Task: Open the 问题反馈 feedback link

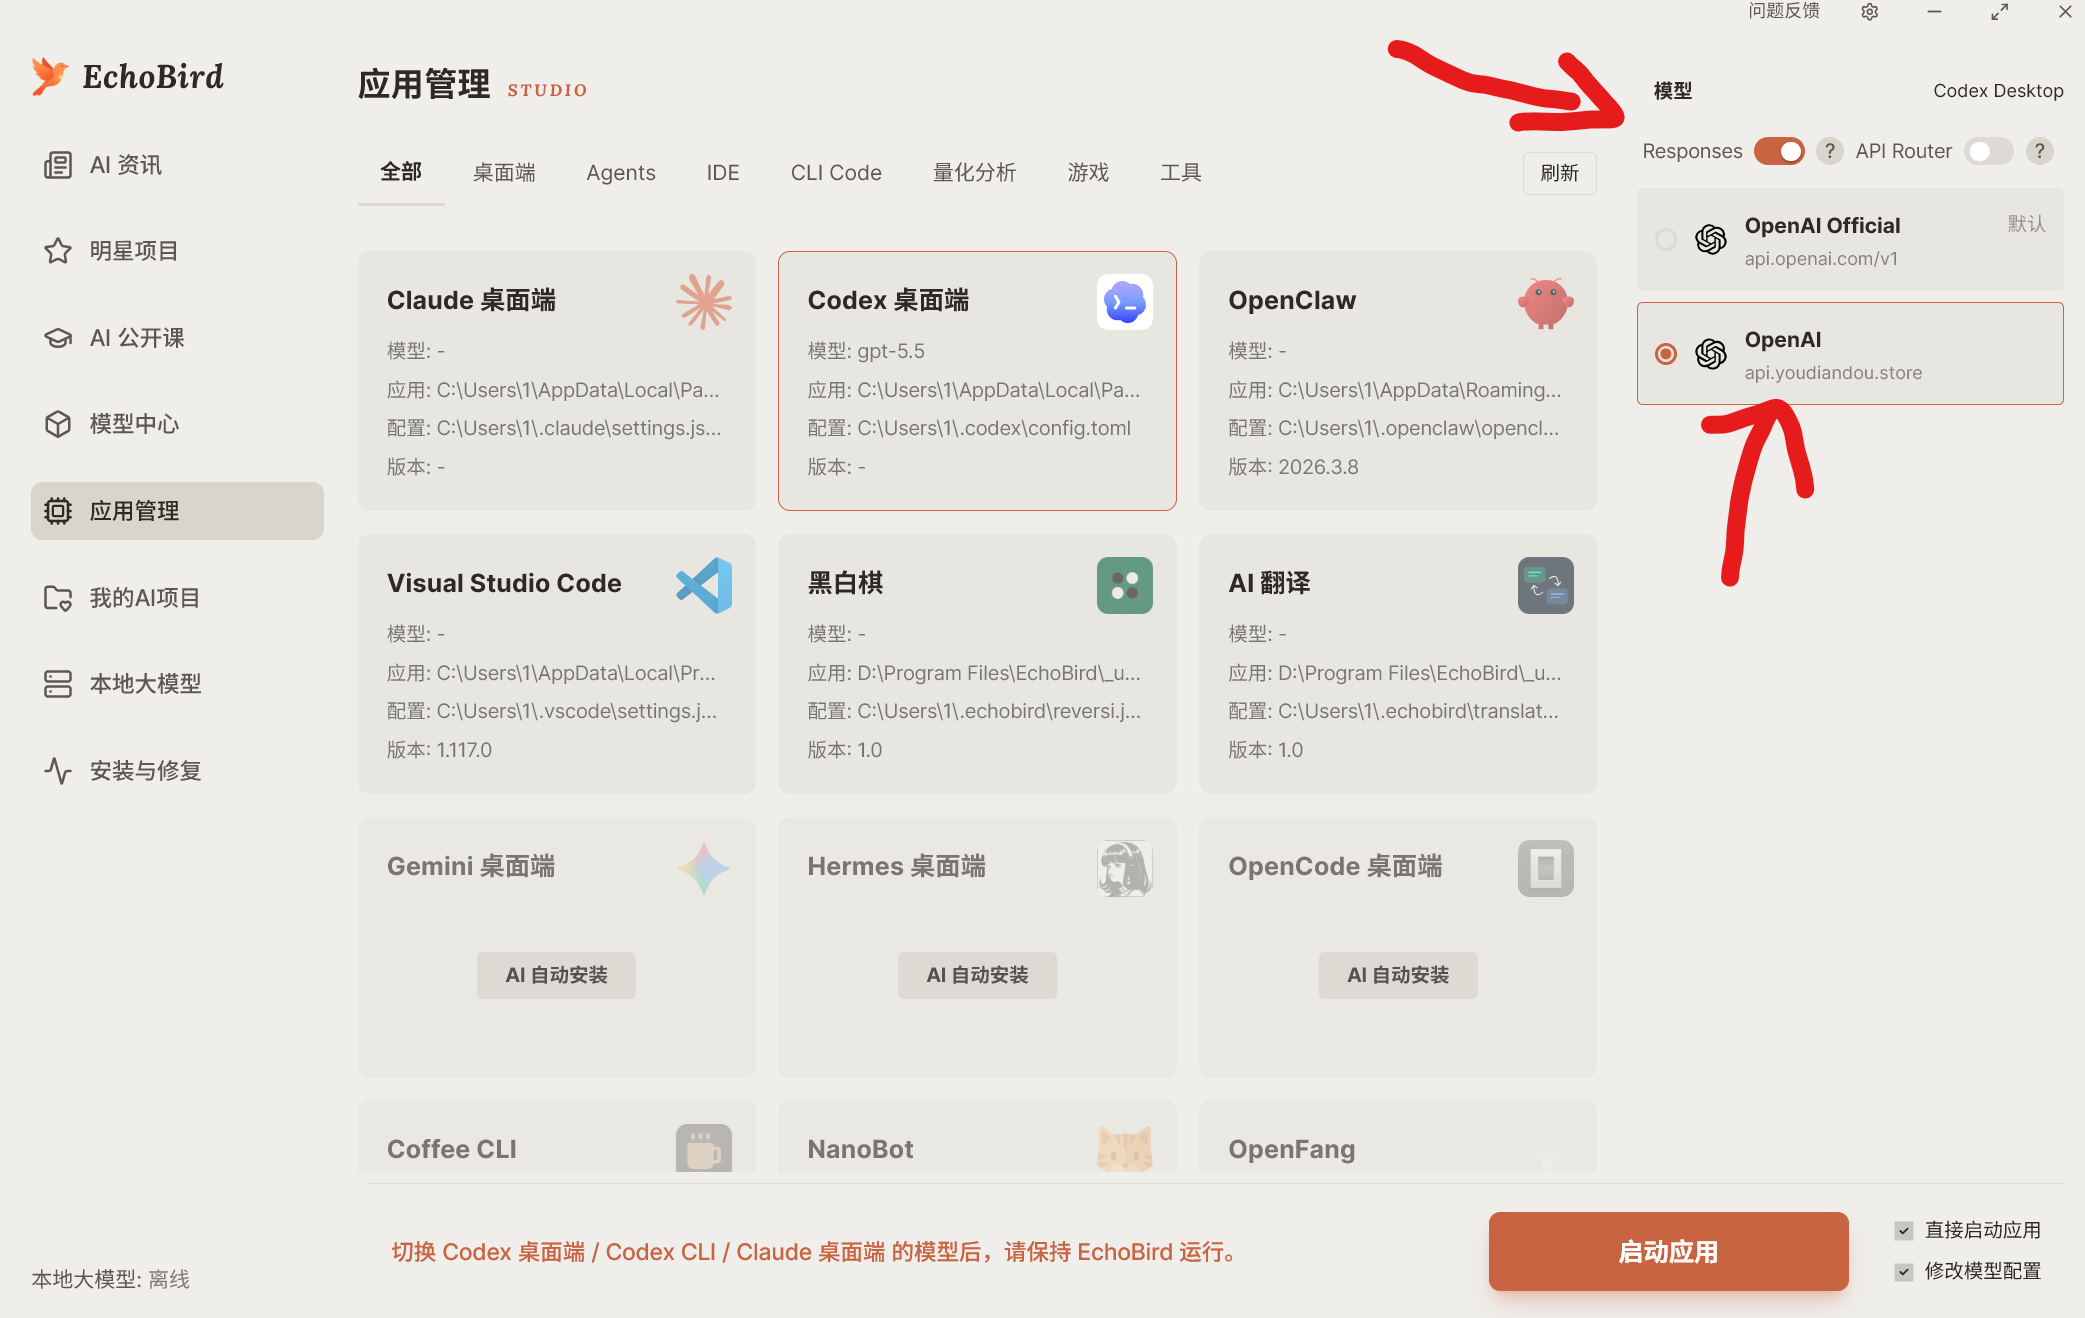Action: click(x=1784, y=11)
